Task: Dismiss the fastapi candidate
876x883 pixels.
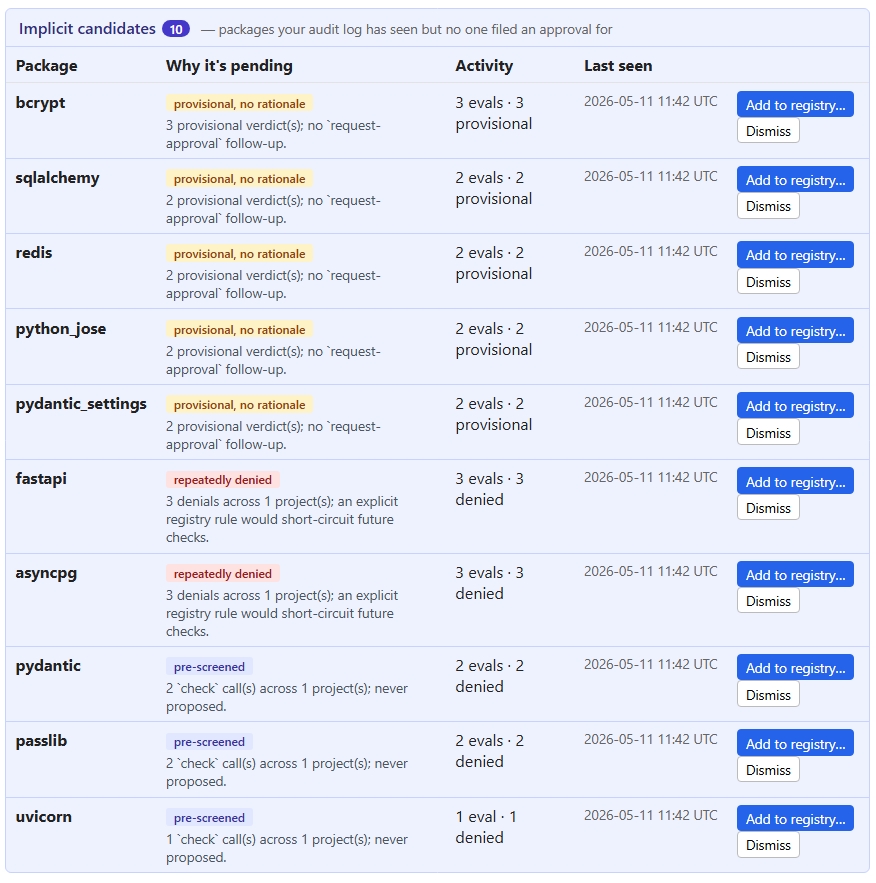Action: pos(768,507)
